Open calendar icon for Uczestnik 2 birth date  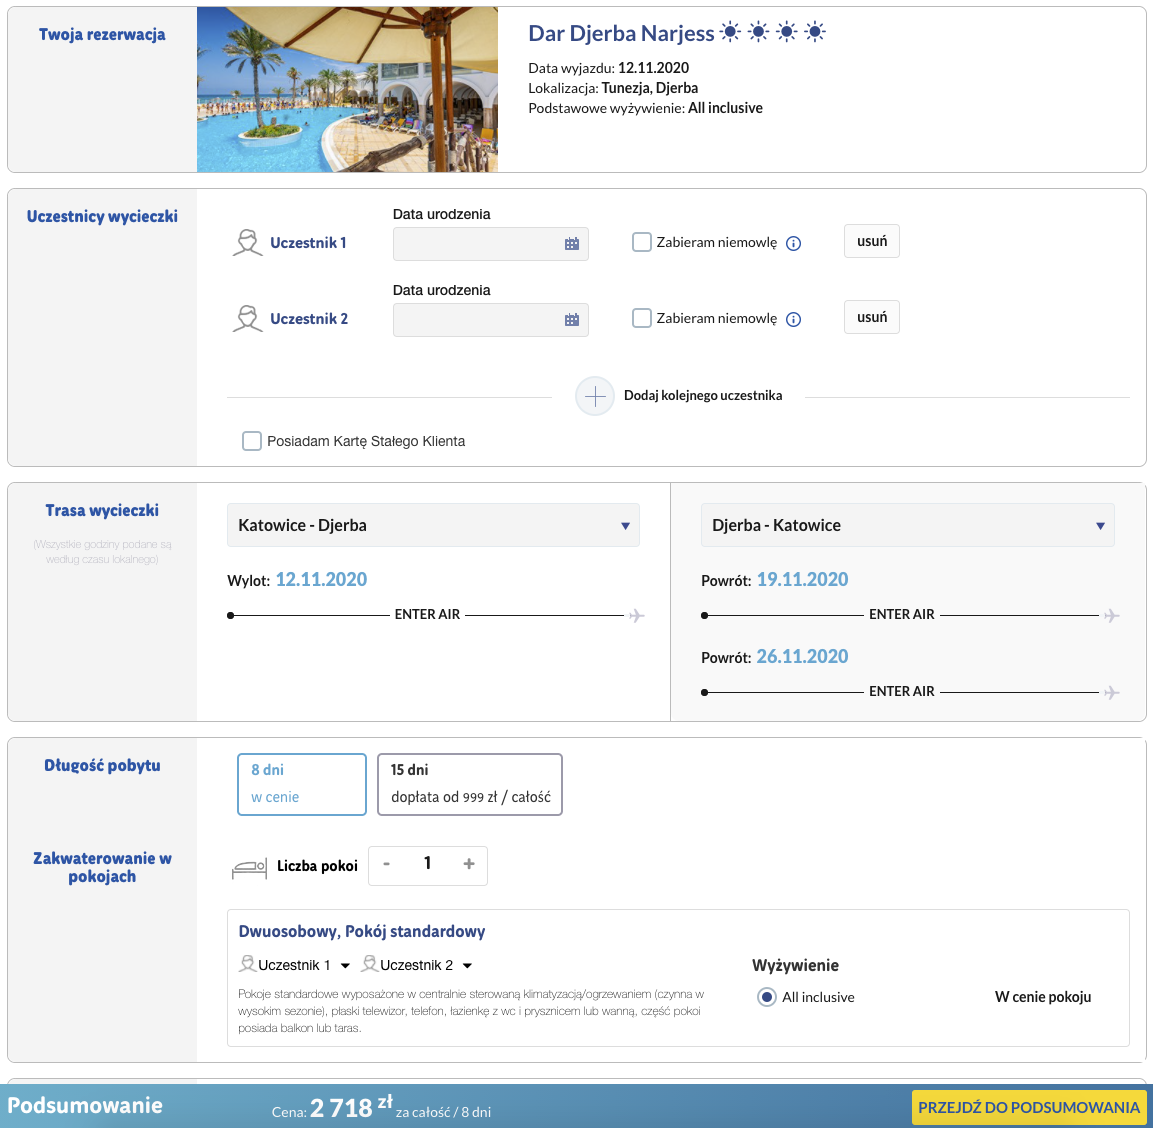coord(571,319)
